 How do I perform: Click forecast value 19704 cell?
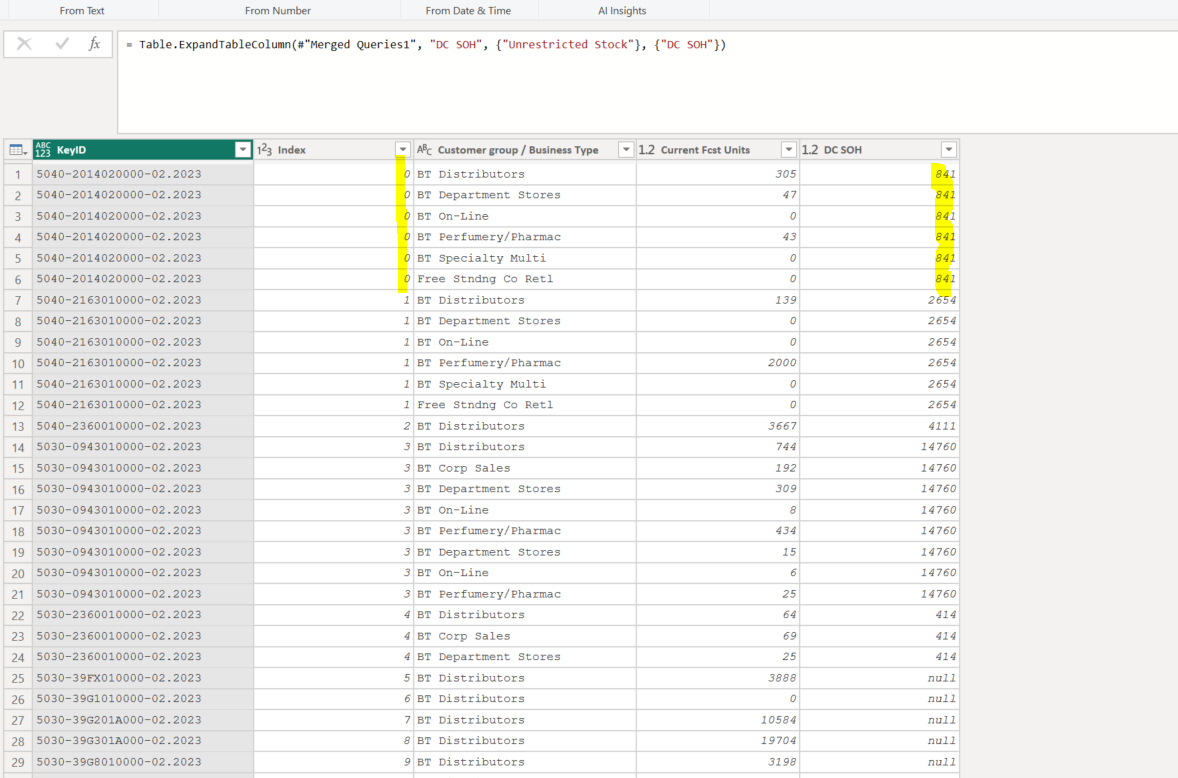[717, 741]
